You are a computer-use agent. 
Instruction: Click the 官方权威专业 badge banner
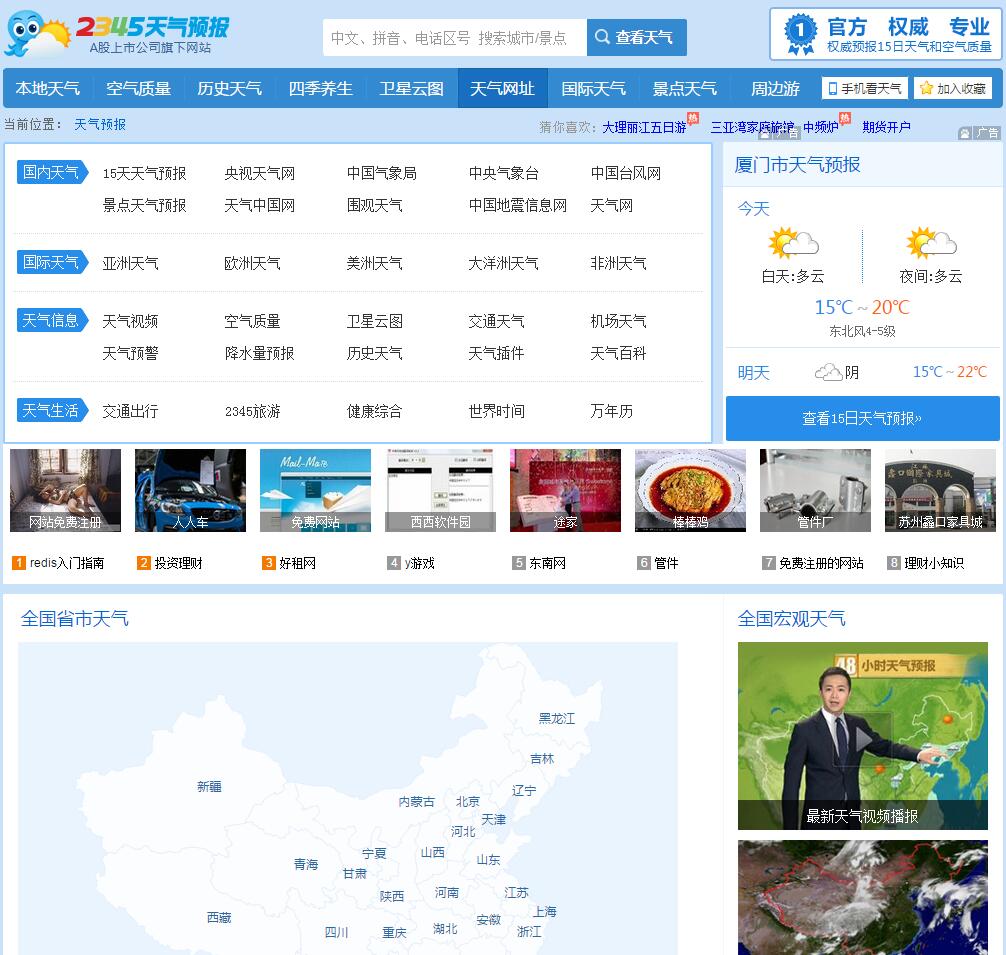point(885,34)
